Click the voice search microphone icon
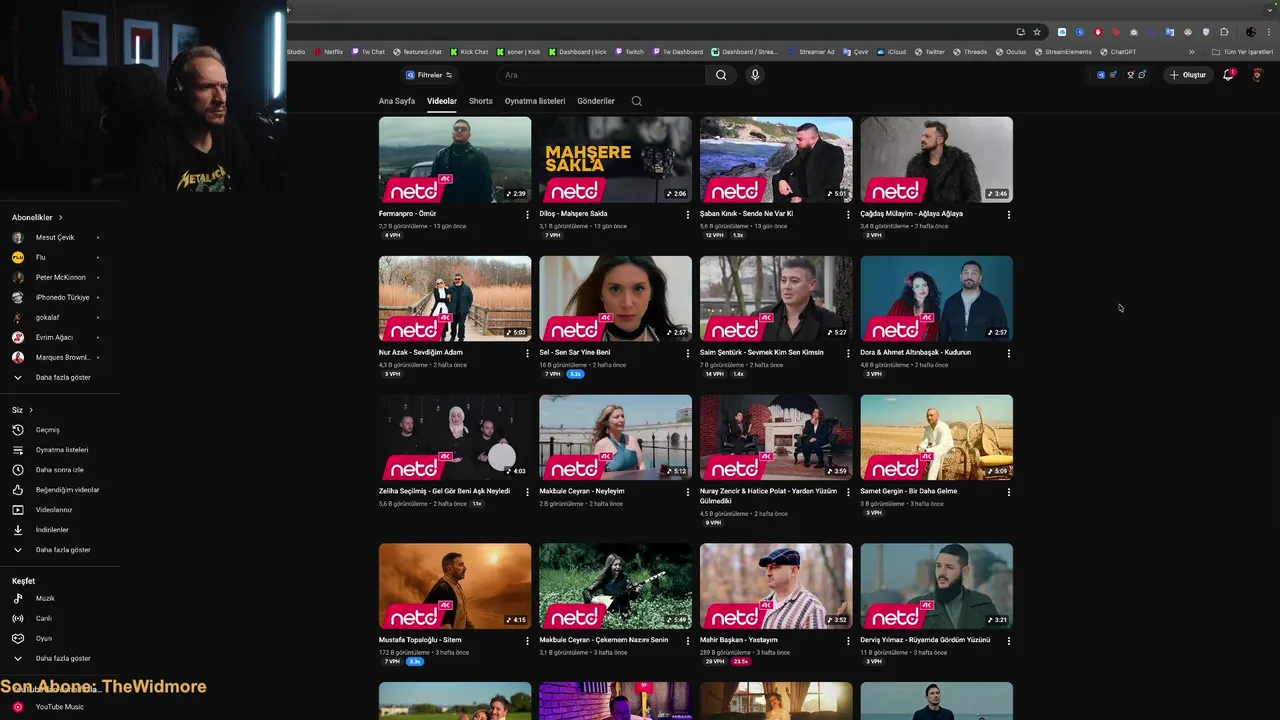This screenshot has width=1280, height=720. [x=755, y=75]
